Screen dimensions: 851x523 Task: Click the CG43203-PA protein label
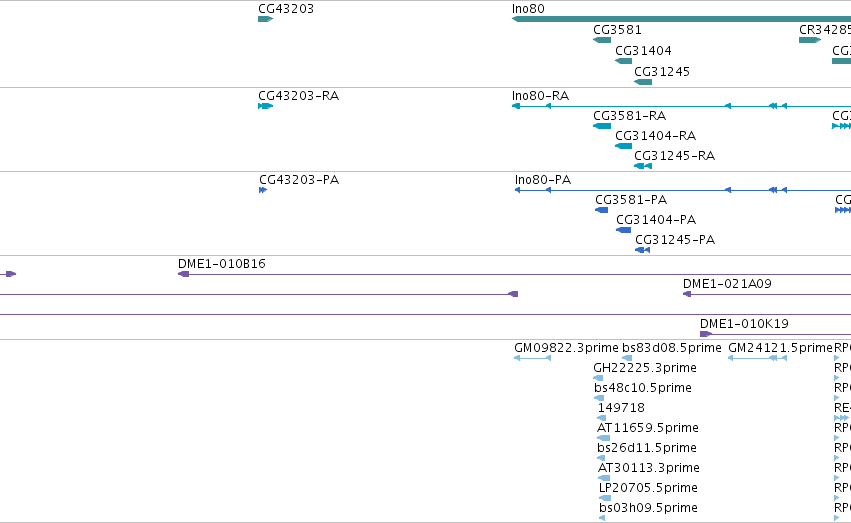(x=299, y=180)
